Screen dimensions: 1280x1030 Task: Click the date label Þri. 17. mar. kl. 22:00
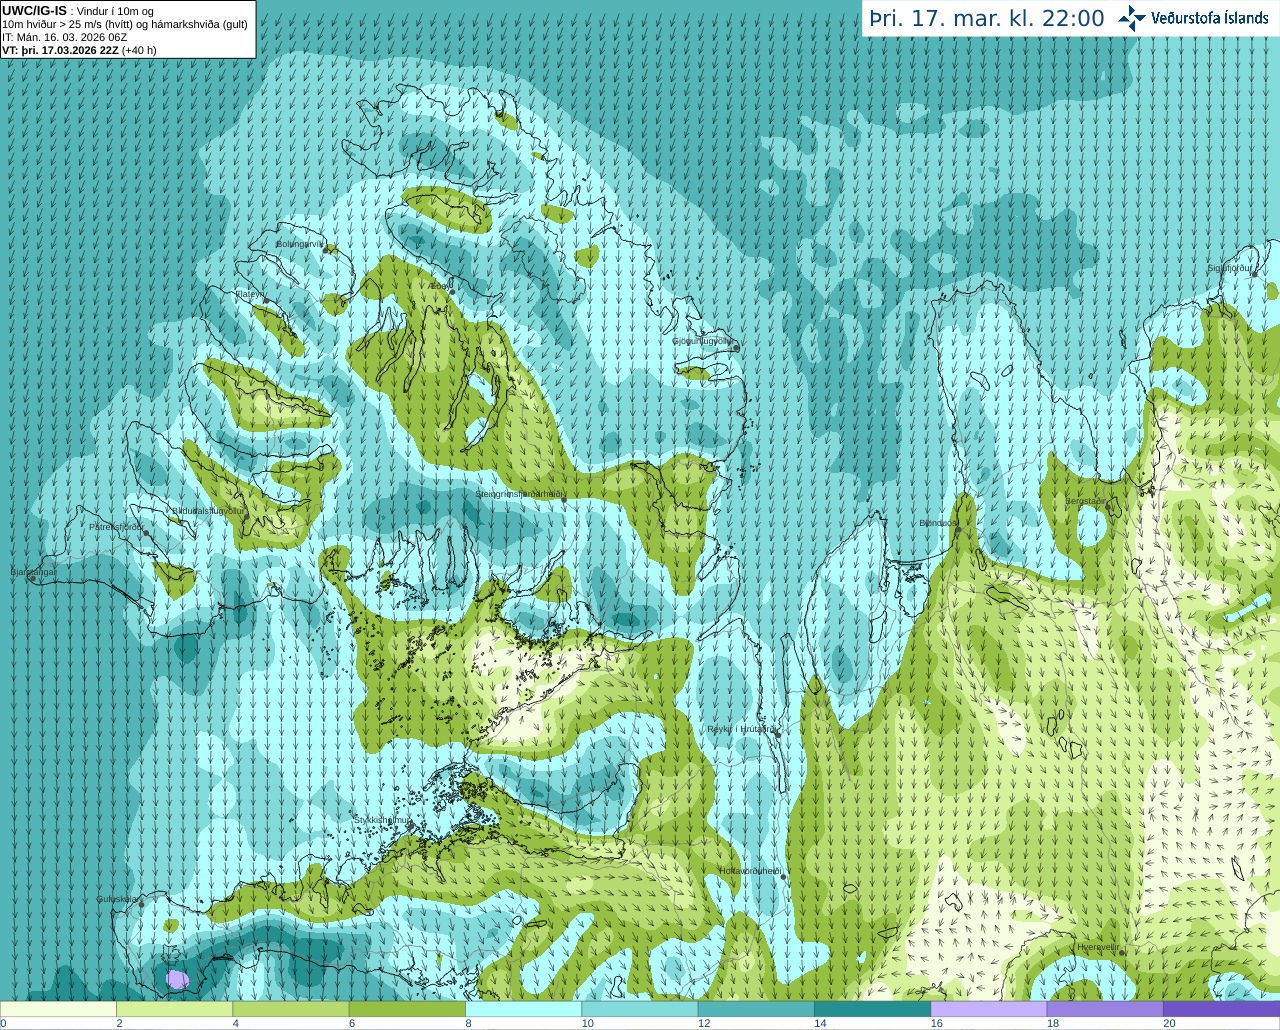pyautogui.click(x=987, y=19)
